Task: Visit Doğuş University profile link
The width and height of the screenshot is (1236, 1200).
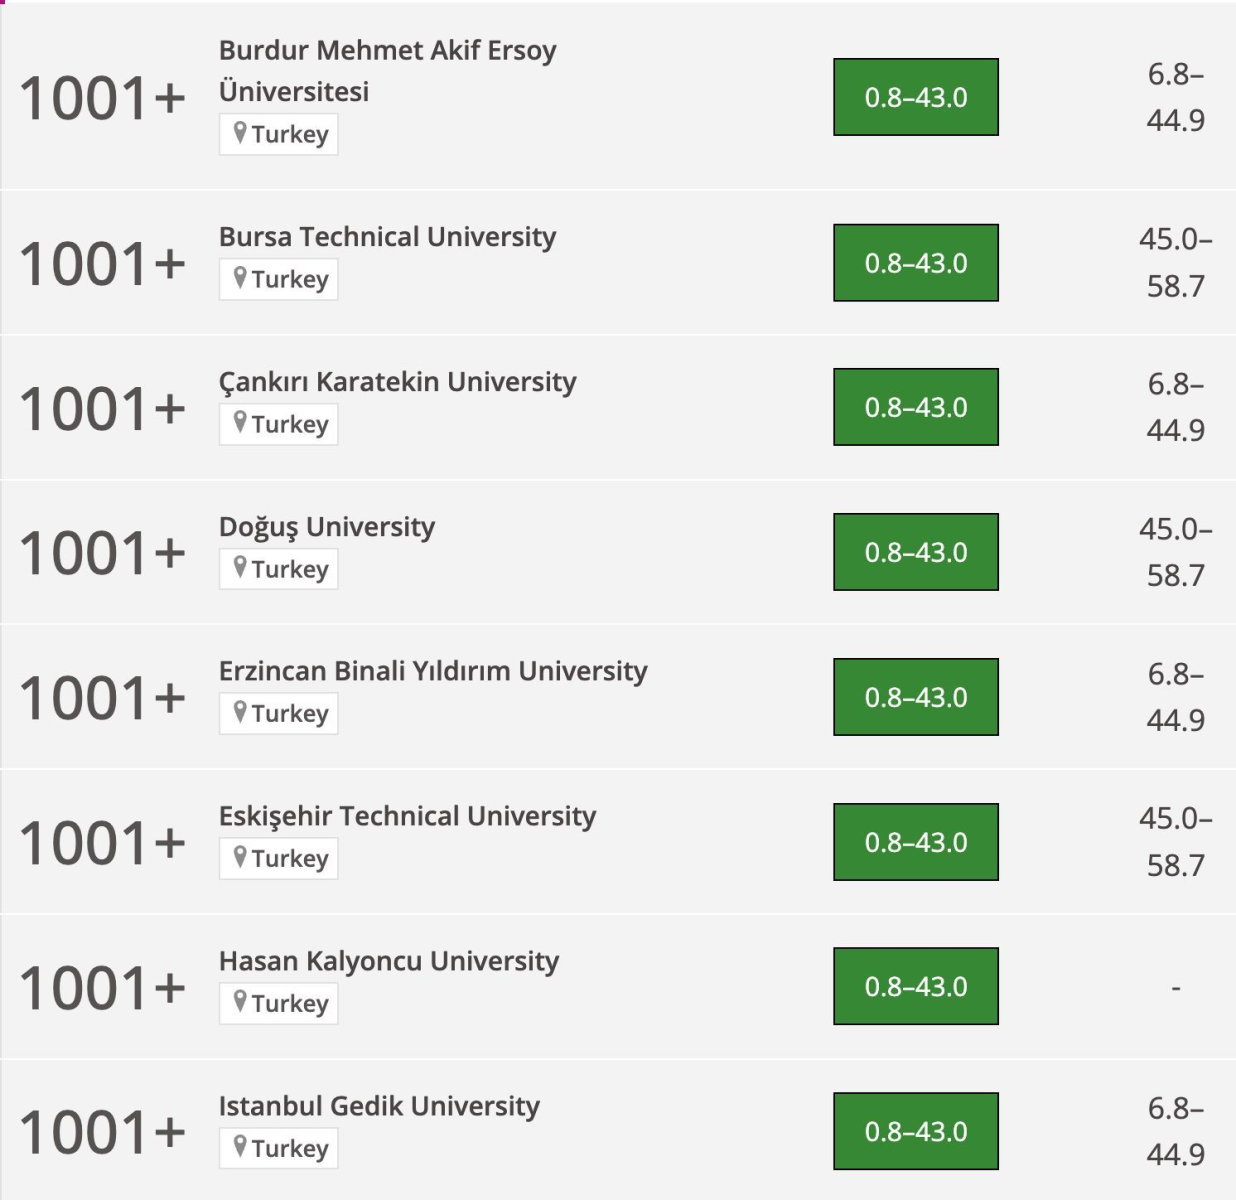Action: [x=327, y=527]
